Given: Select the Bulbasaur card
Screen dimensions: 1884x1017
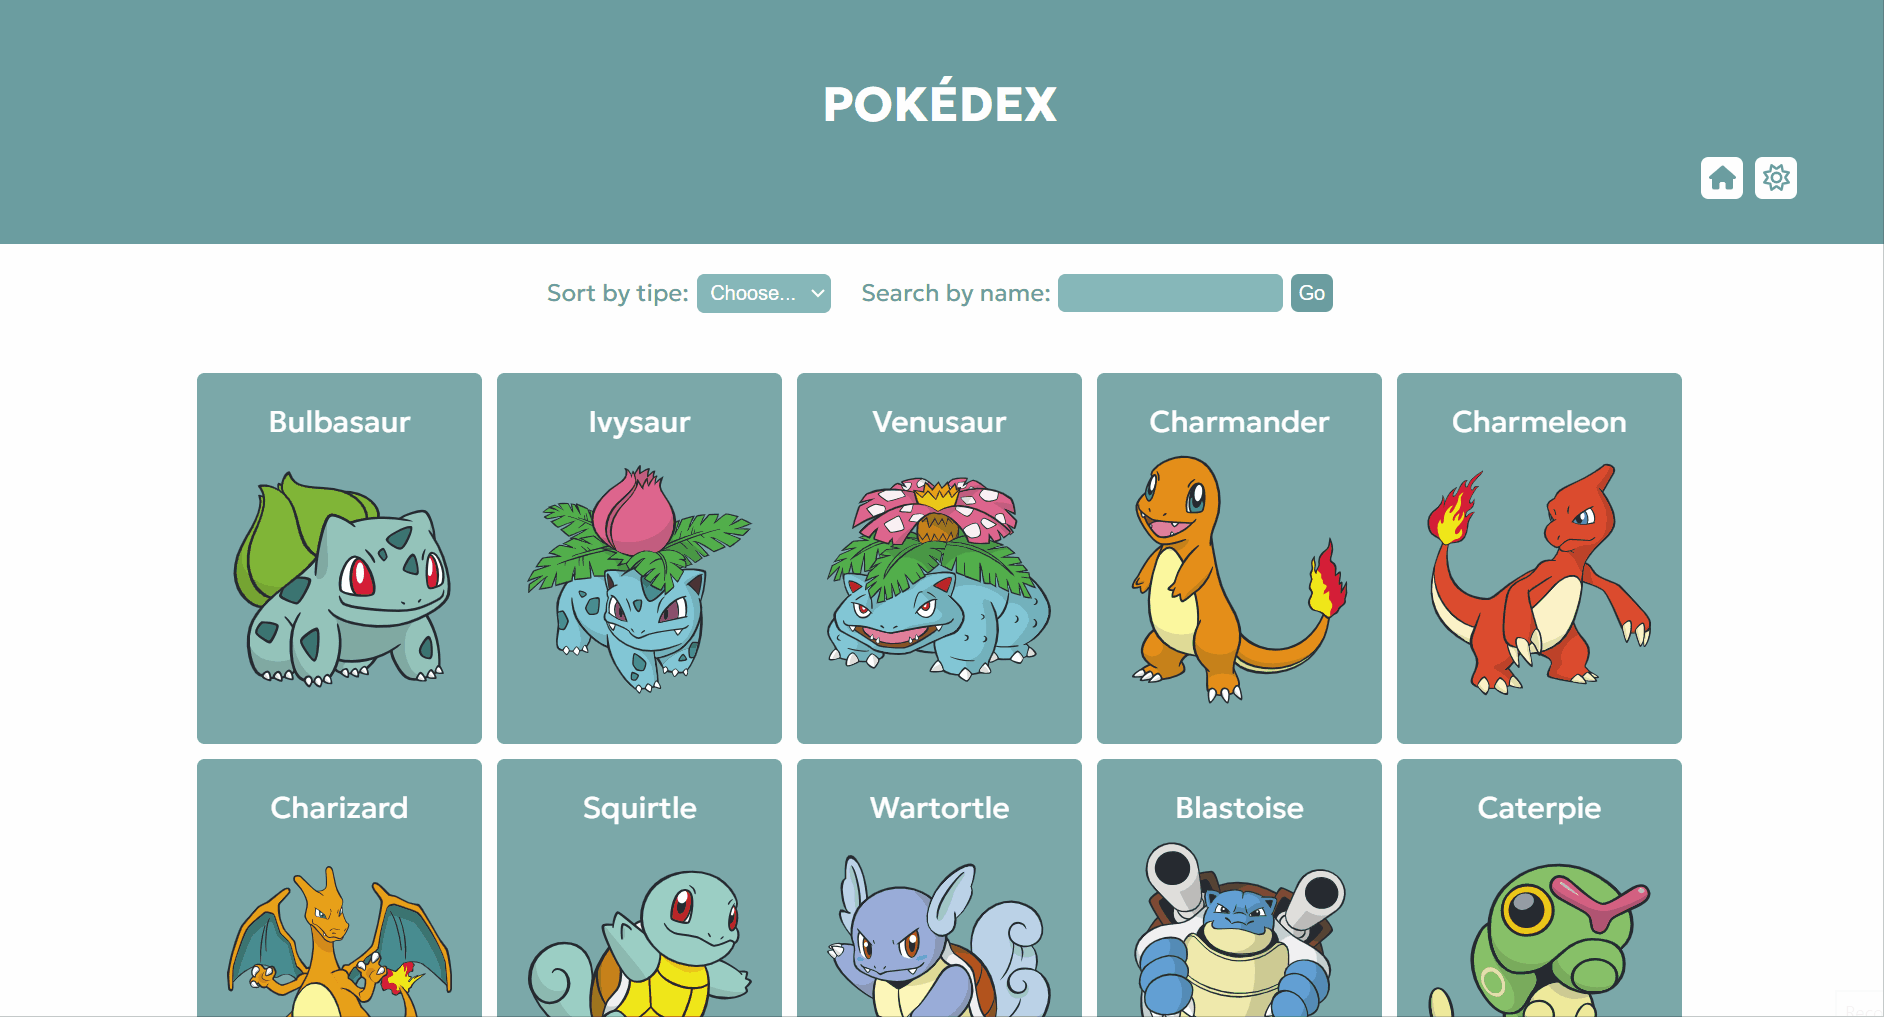Looking at the screenshot, I should pos(339,558).
